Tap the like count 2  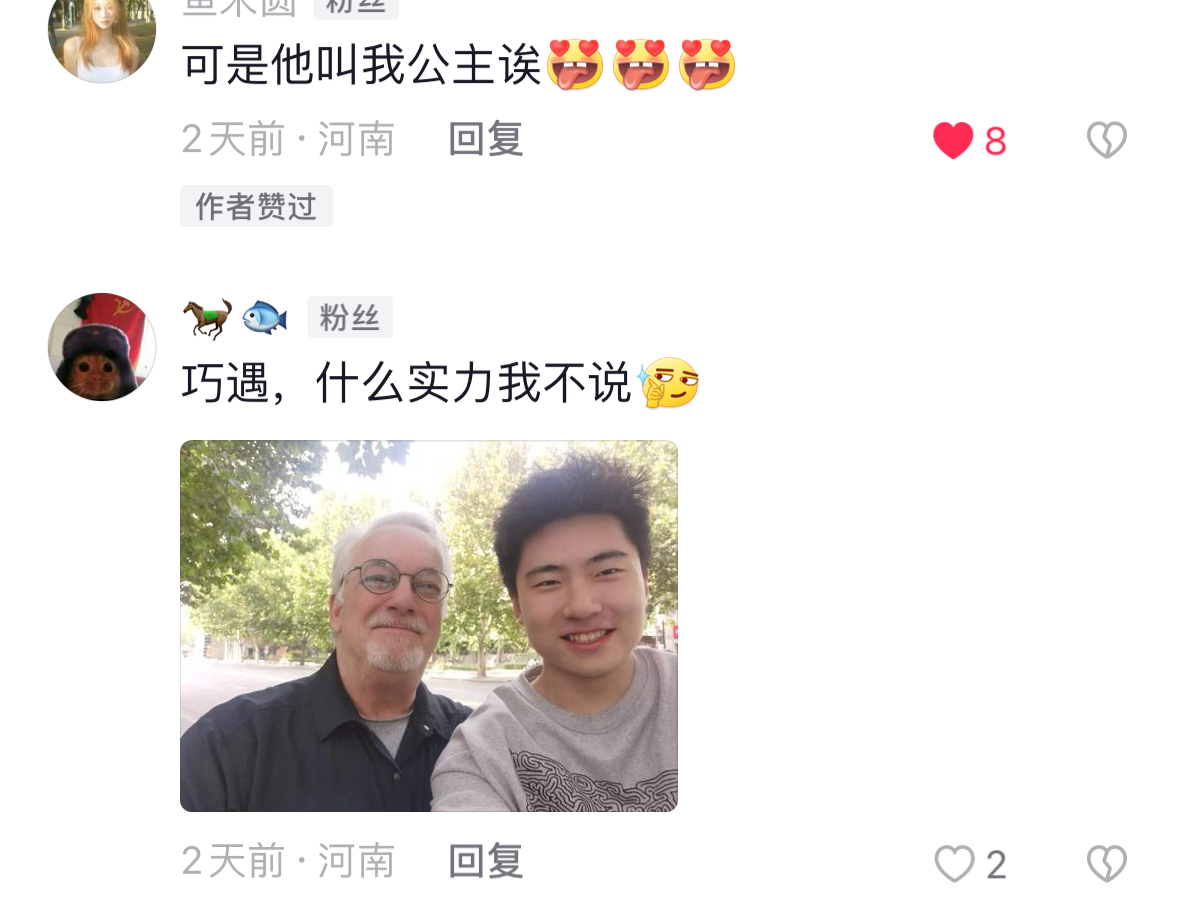tap(996, 864)
